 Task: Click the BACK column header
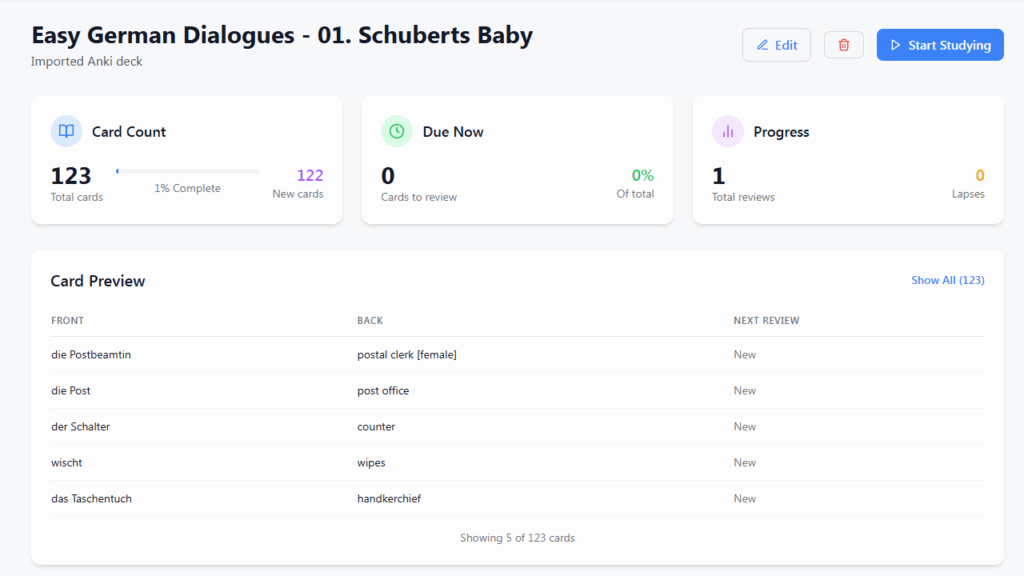tap(370, 321)
